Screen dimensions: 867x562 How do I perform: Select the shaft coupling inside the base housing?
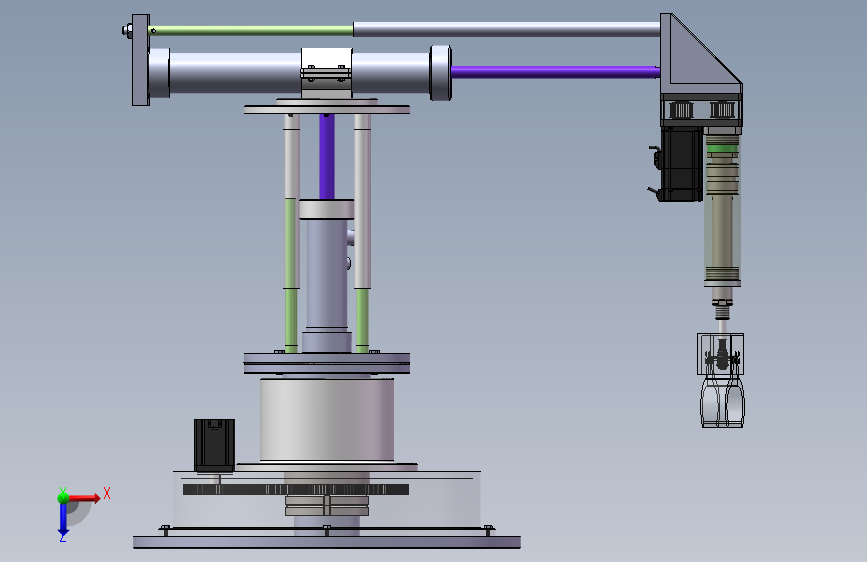tap(327, 506)
